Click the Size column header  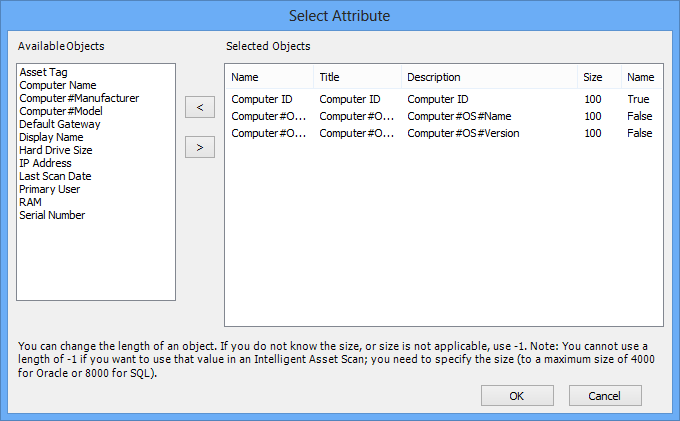(x=599, y=77)
